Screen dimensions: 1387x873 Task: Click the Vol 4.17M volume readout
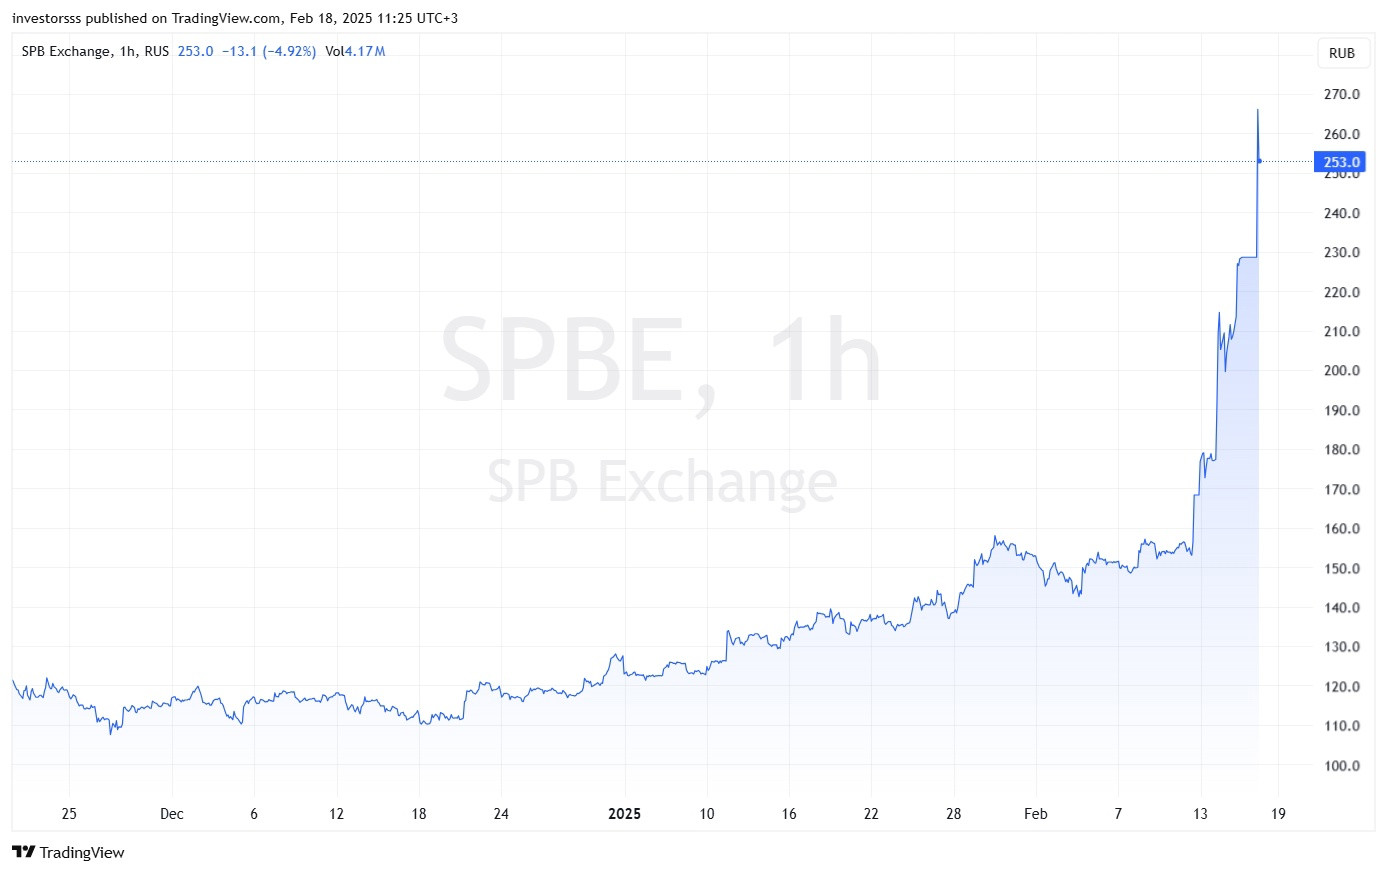click(355, 51)
